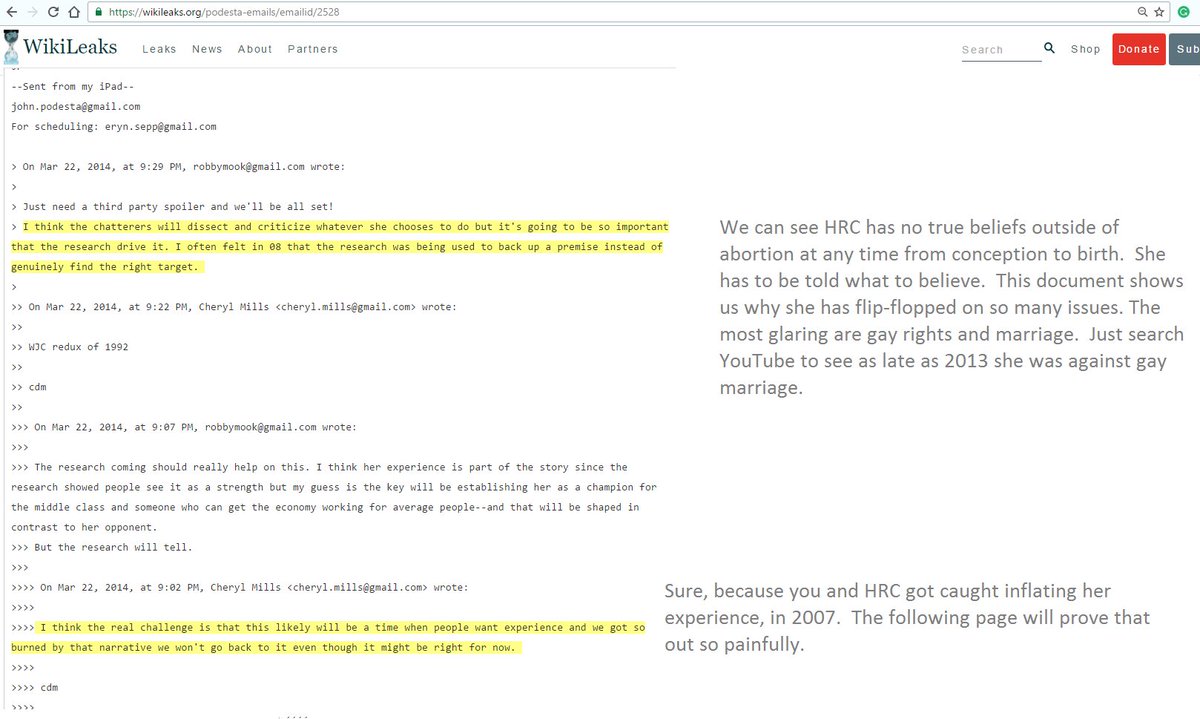Open the green Grammarly extension icon
The image size is (1200, 719).
pyautogui.click(x=1184, y=11)
